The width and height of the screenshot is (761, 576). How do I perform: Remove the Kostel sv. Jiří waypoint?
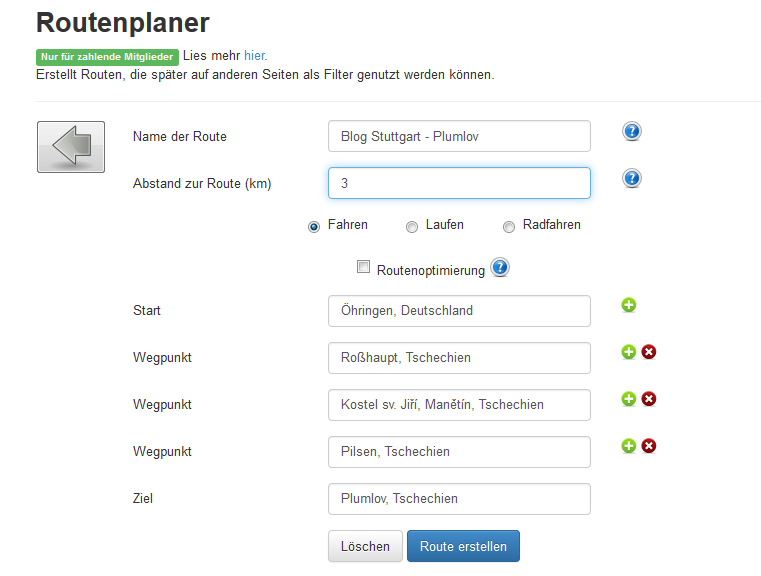point(649,399)
